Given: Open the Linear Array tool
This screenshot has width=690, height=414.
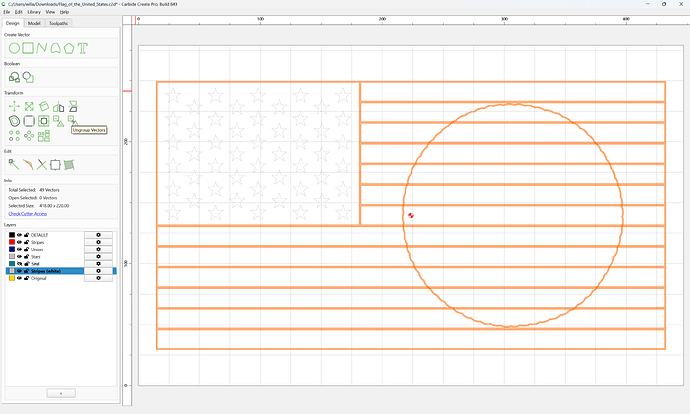Looking at the screenshot, I should [x=14, y=136].
